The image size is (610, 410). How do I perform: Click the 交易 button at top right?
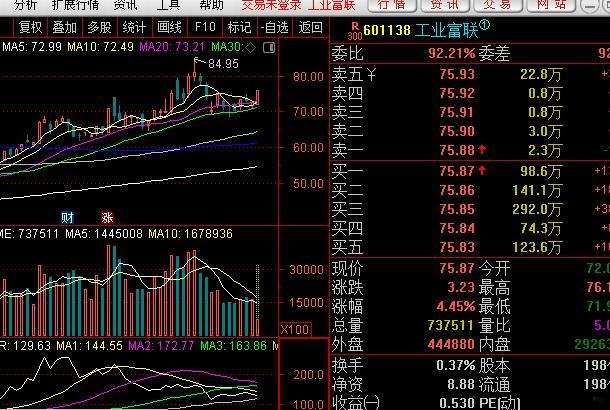point(498,5)
